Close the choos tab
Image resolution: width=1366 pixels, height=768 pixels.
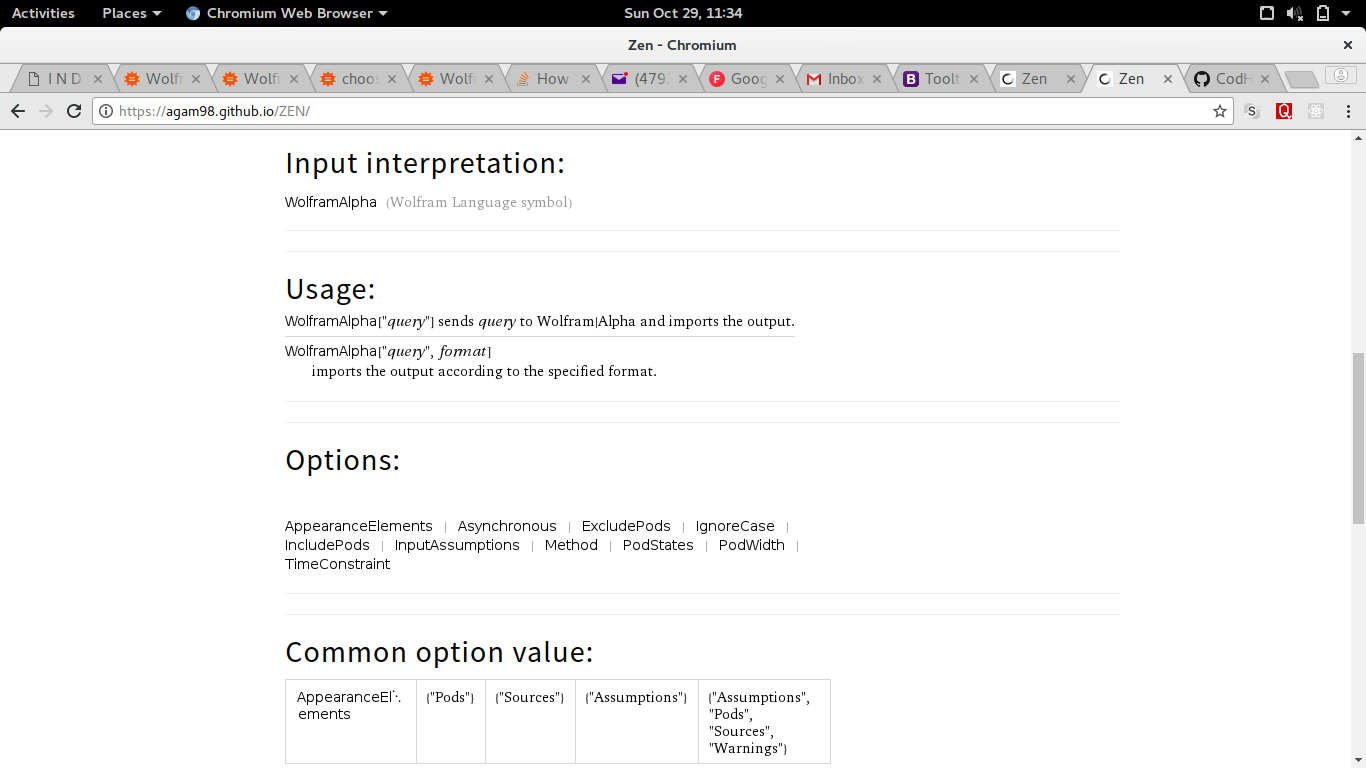(x=392, y=79)
